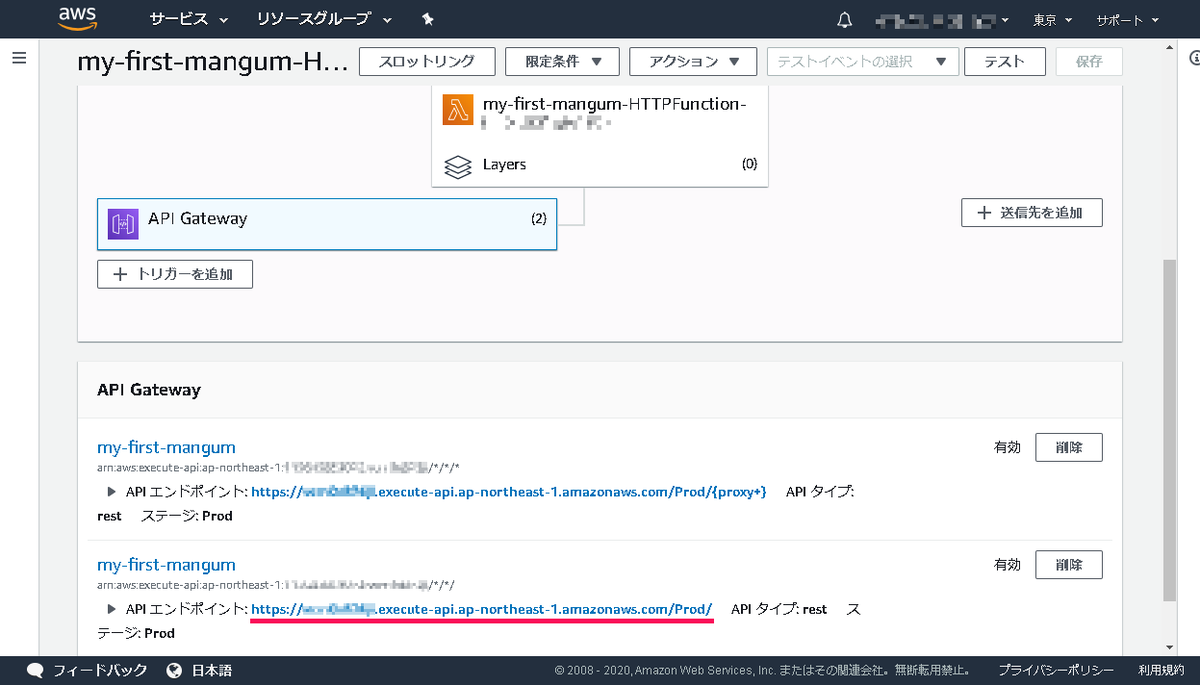Click the (2) trigger count label
The image size is (1200, 685).
pos(539,219)
